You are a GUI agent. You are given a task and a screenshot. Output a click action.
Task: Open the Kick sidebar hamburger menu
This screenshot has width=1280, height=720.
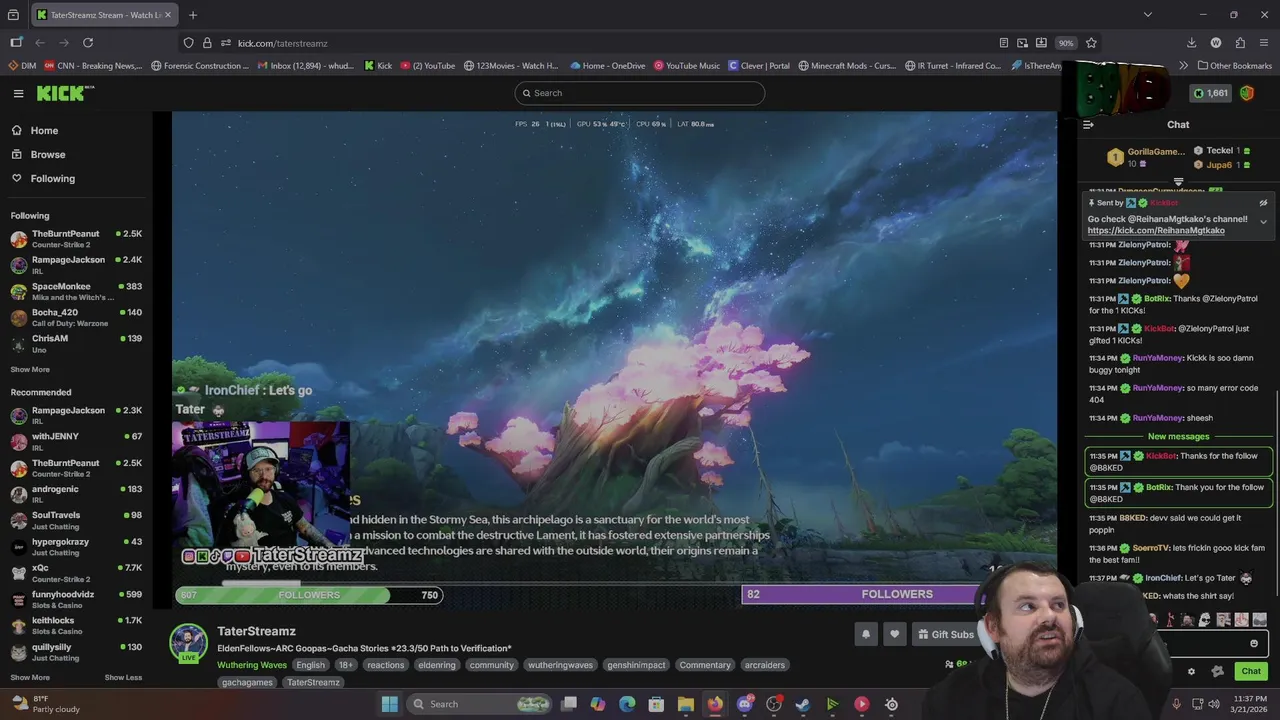(18, 93)
